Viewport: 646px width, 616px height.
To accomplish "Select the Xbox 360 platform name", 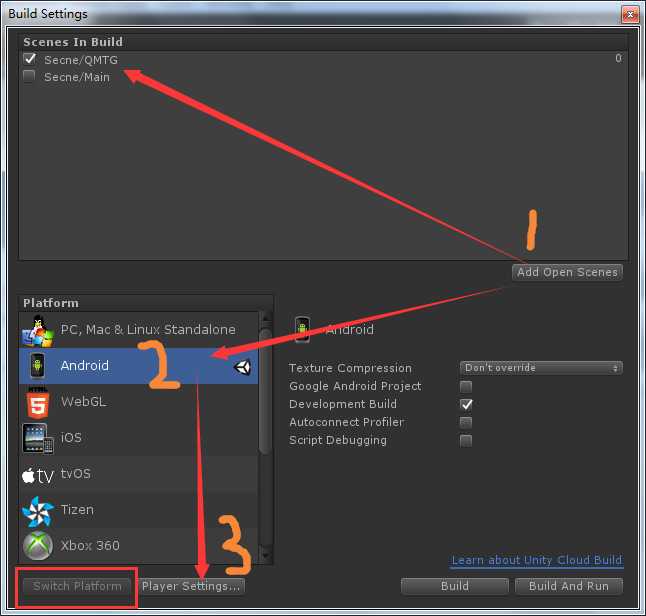I will click(90, 546).
